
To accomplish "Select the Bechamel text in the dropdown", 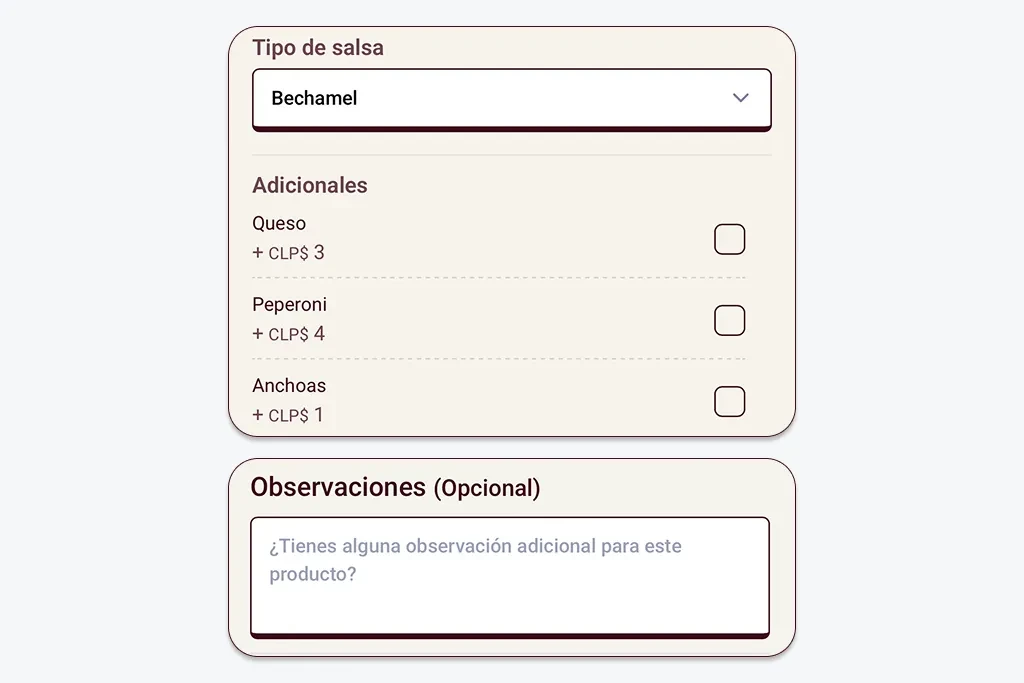I will [x=313, y=98].
